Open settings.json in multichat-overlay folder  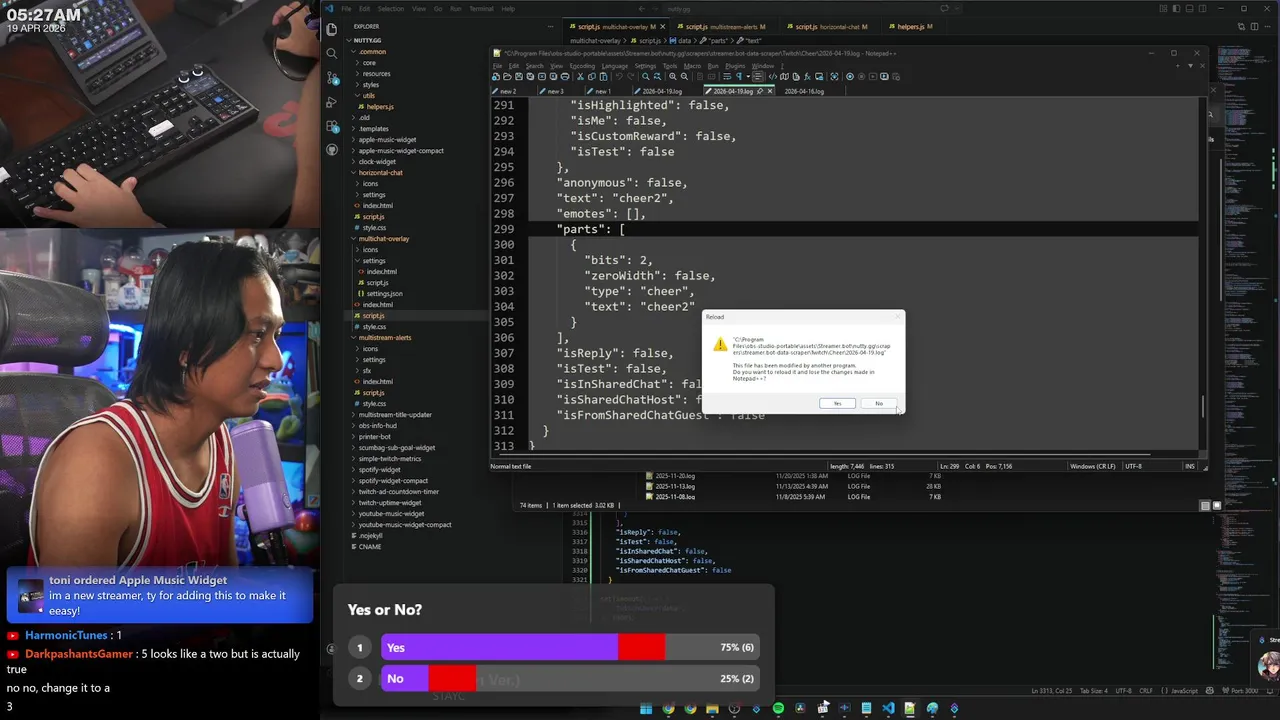(384, 293)
